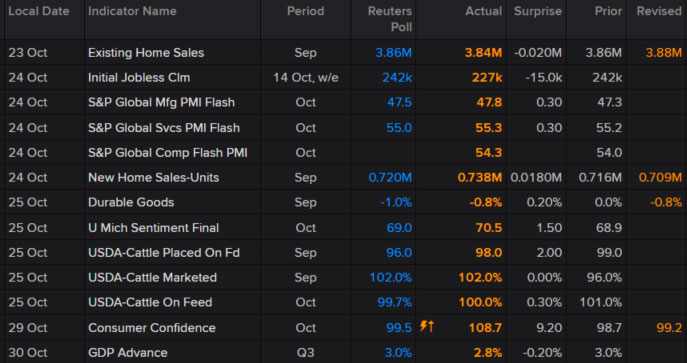Click U Mich Sentiment Final indicator name

tap(153, 228)
